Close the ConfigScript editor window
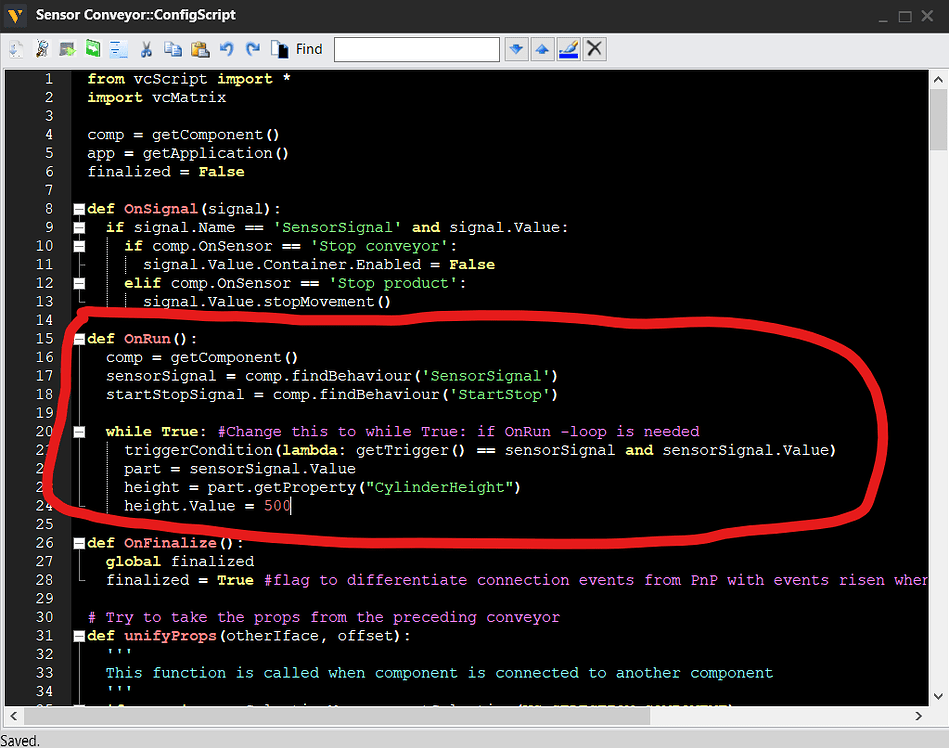The image size is (949, 748). click(927, 16)
